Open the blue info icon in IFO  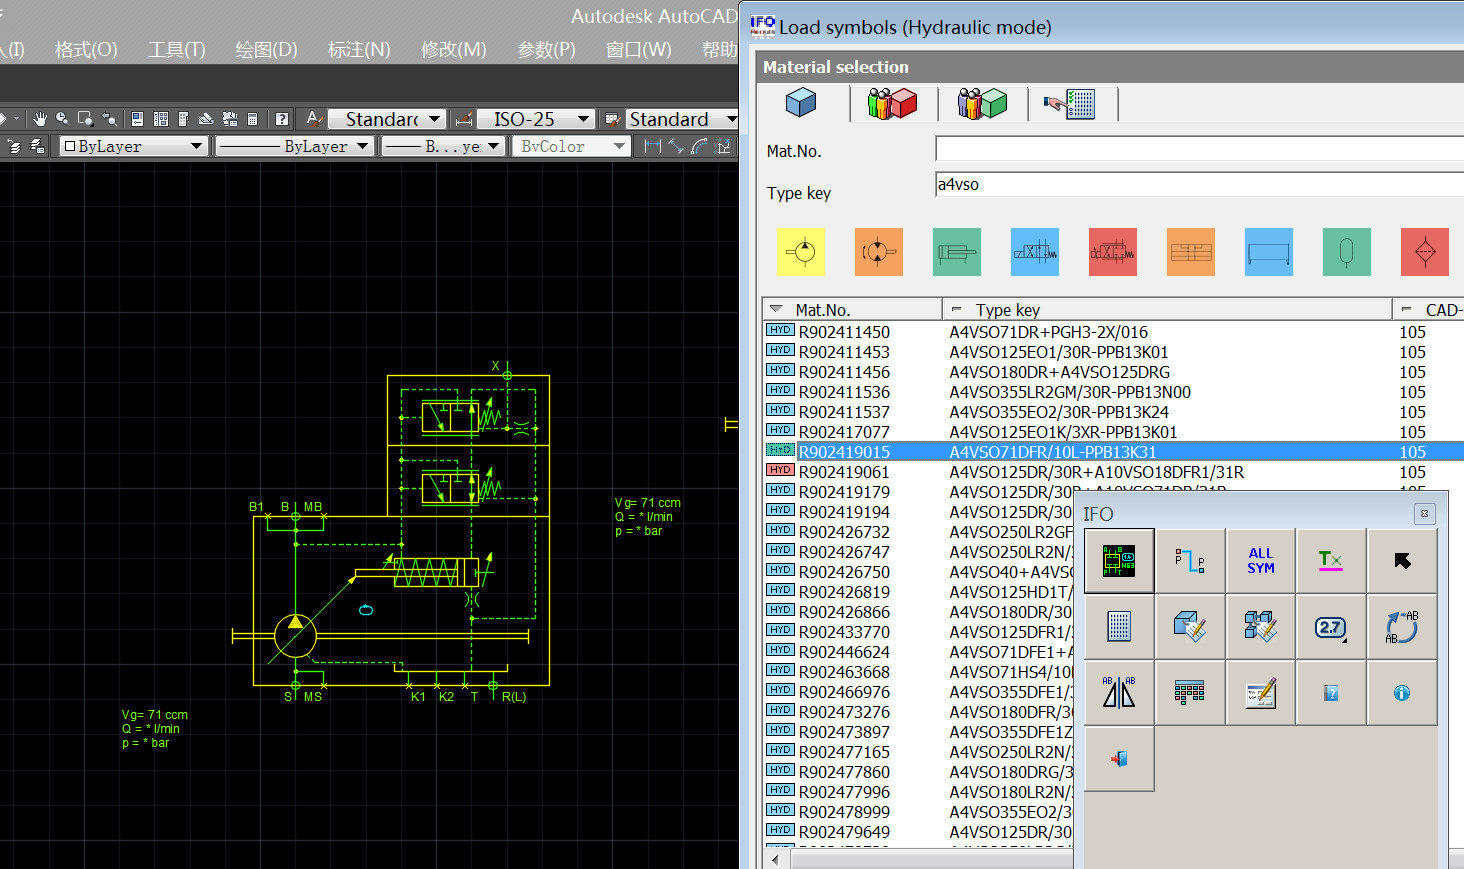pos(1402,692)
